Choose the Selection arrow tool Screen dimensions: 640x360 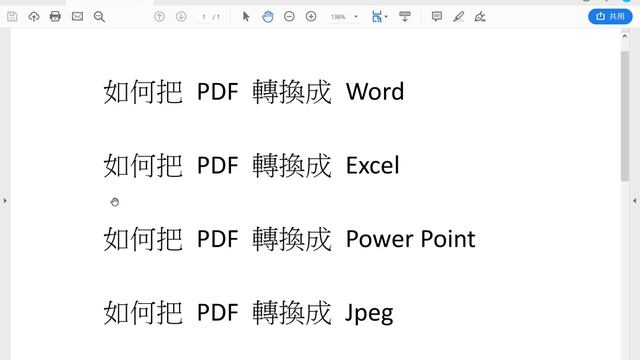[x=246, y=16]
